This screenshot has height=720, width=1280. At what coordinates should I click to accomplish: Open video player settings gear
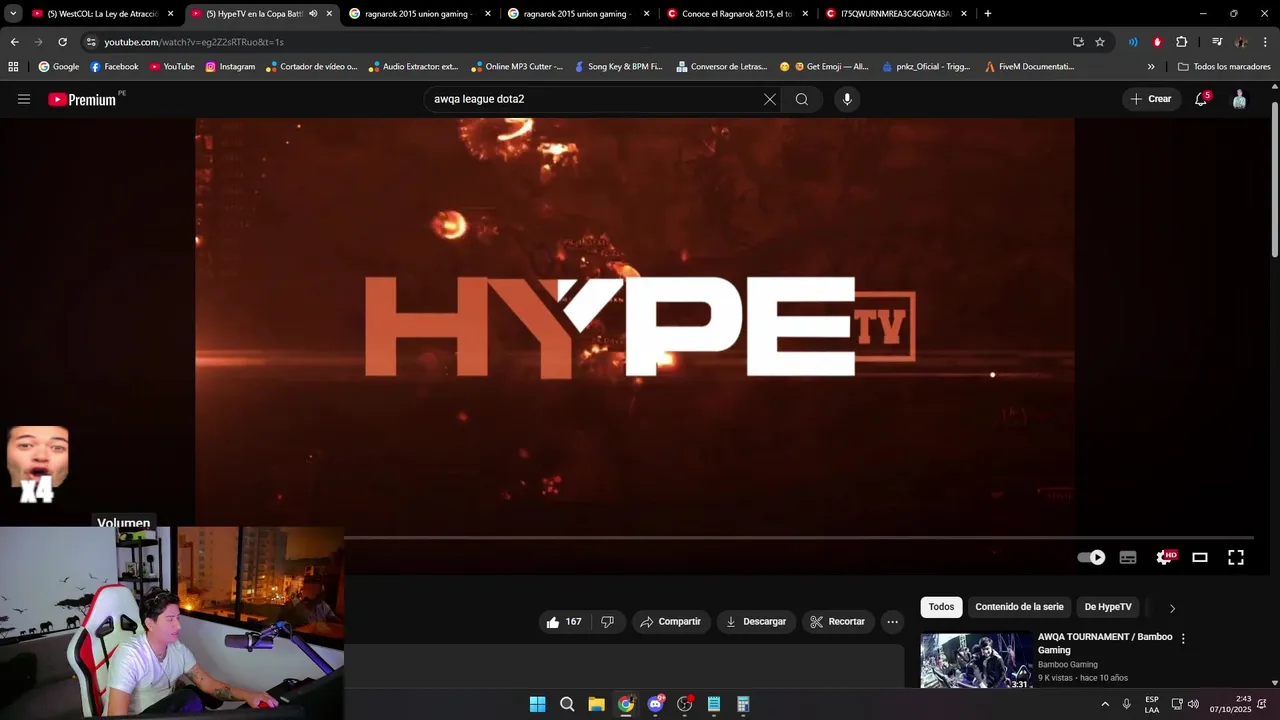coord(1165,558)
